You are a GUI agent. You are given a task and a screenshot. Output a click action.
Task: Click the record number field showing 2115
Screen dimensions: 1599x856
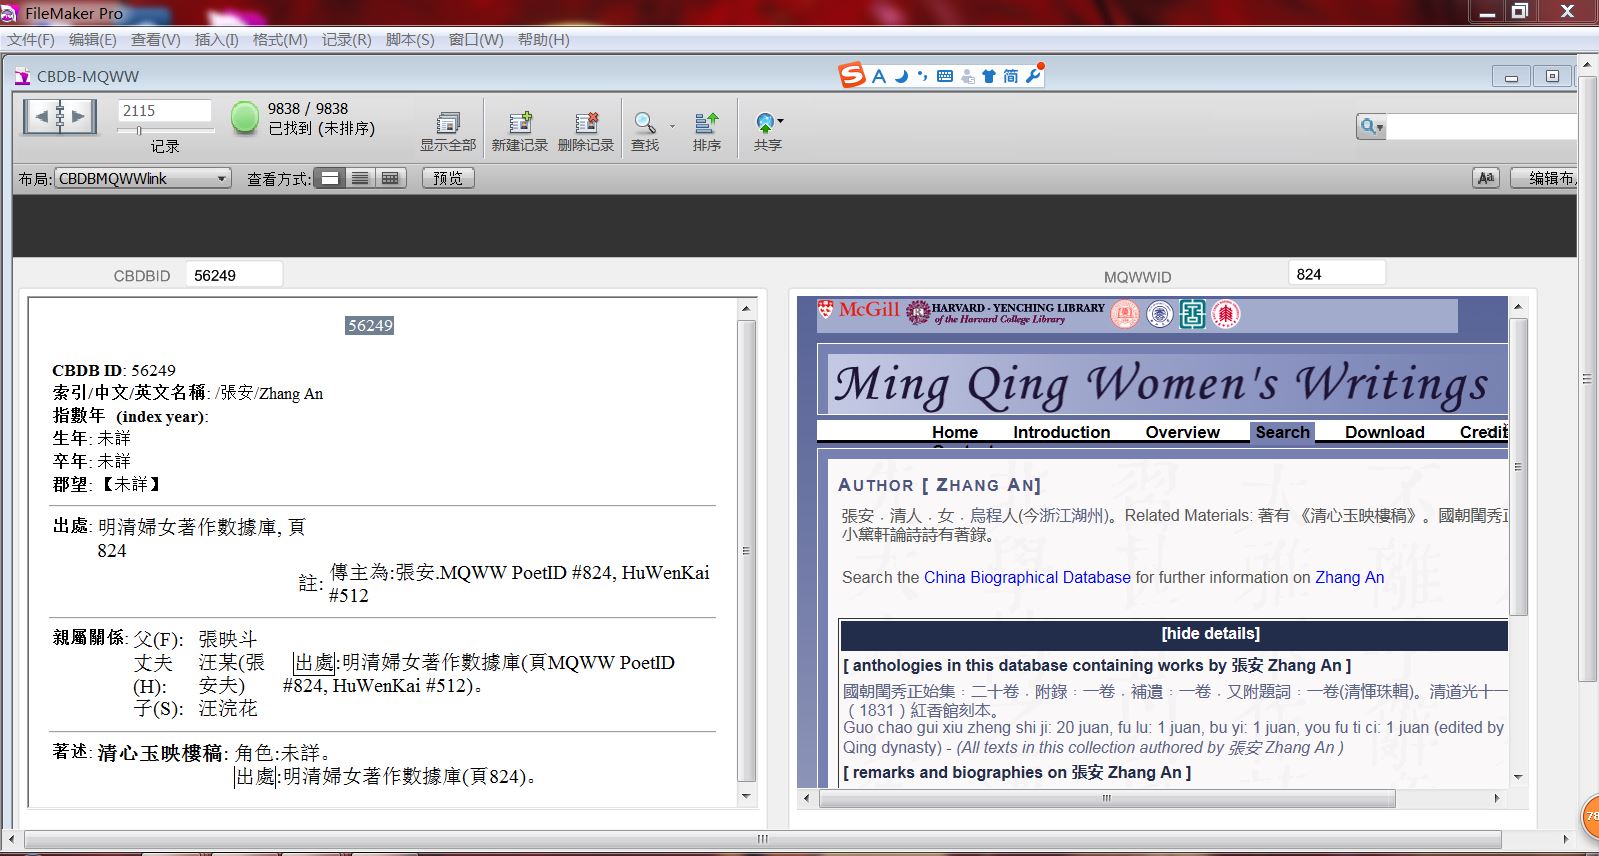(165, 111)
